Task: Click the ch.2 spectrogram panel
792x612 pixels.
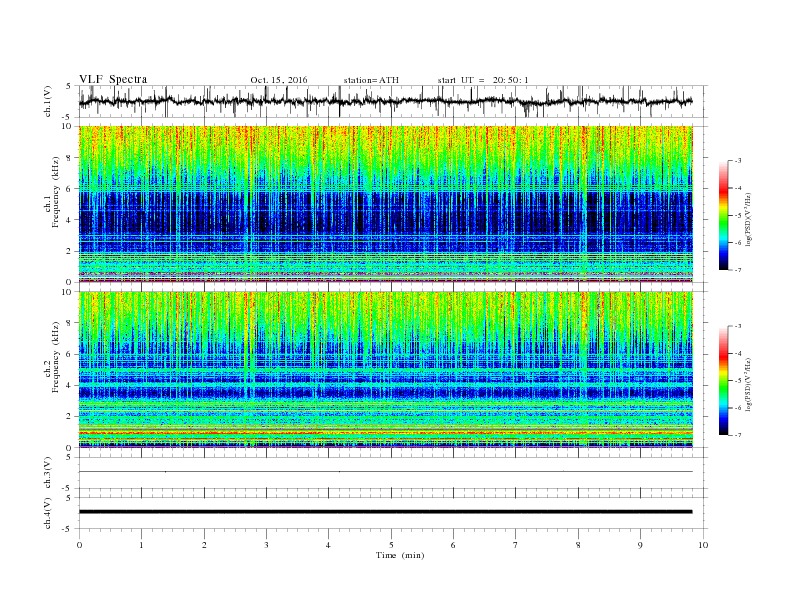Action: 386,370
